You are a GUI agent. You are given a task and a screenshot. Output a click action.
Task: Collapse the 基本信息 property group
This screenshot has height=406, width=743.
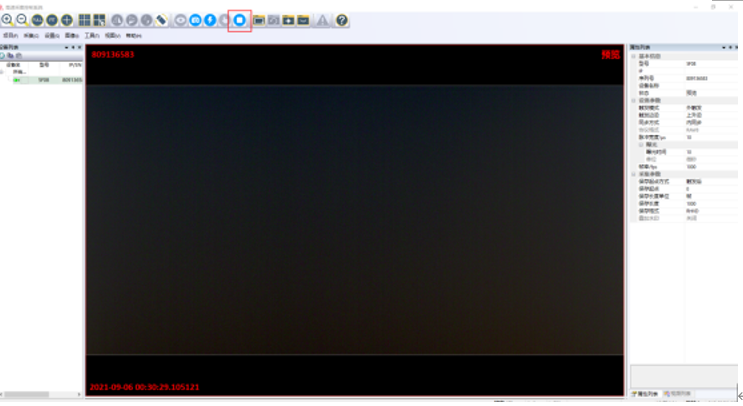[634, 56]
